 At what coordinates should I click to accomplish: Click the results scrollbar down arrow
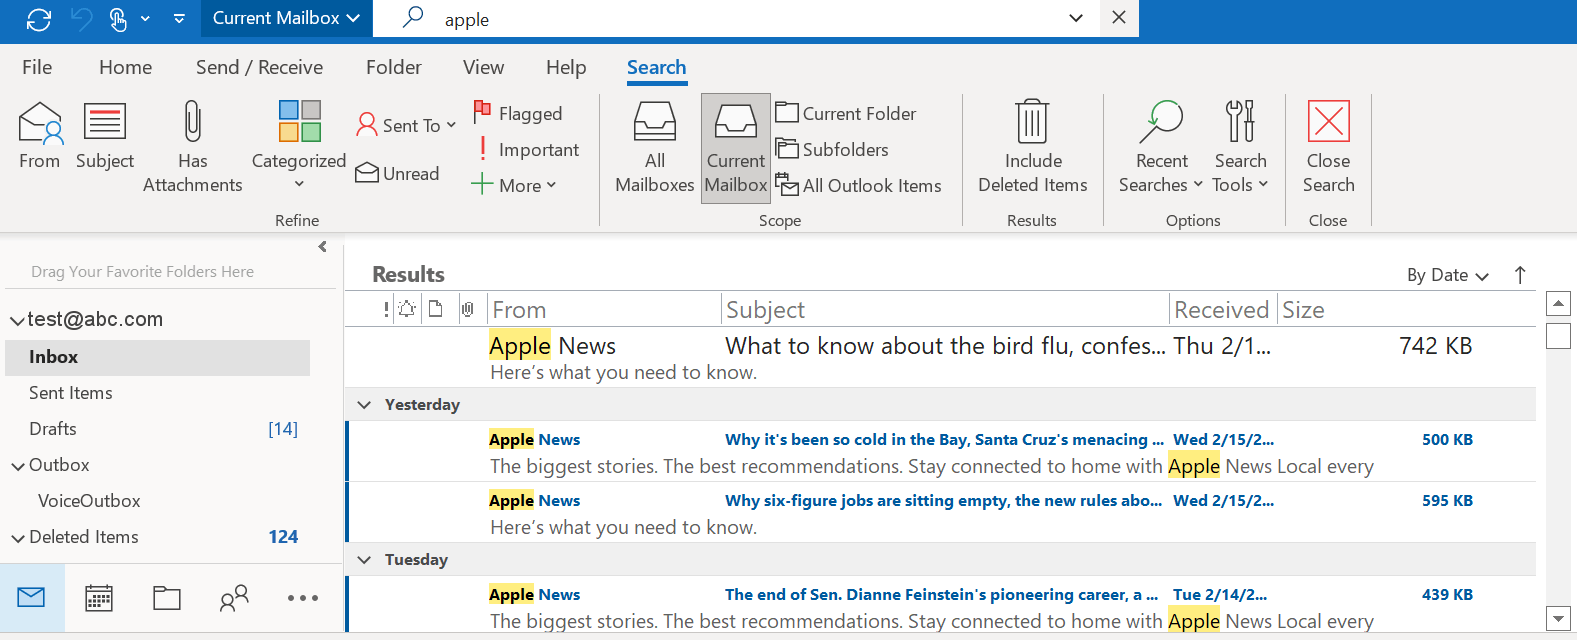1558,618
